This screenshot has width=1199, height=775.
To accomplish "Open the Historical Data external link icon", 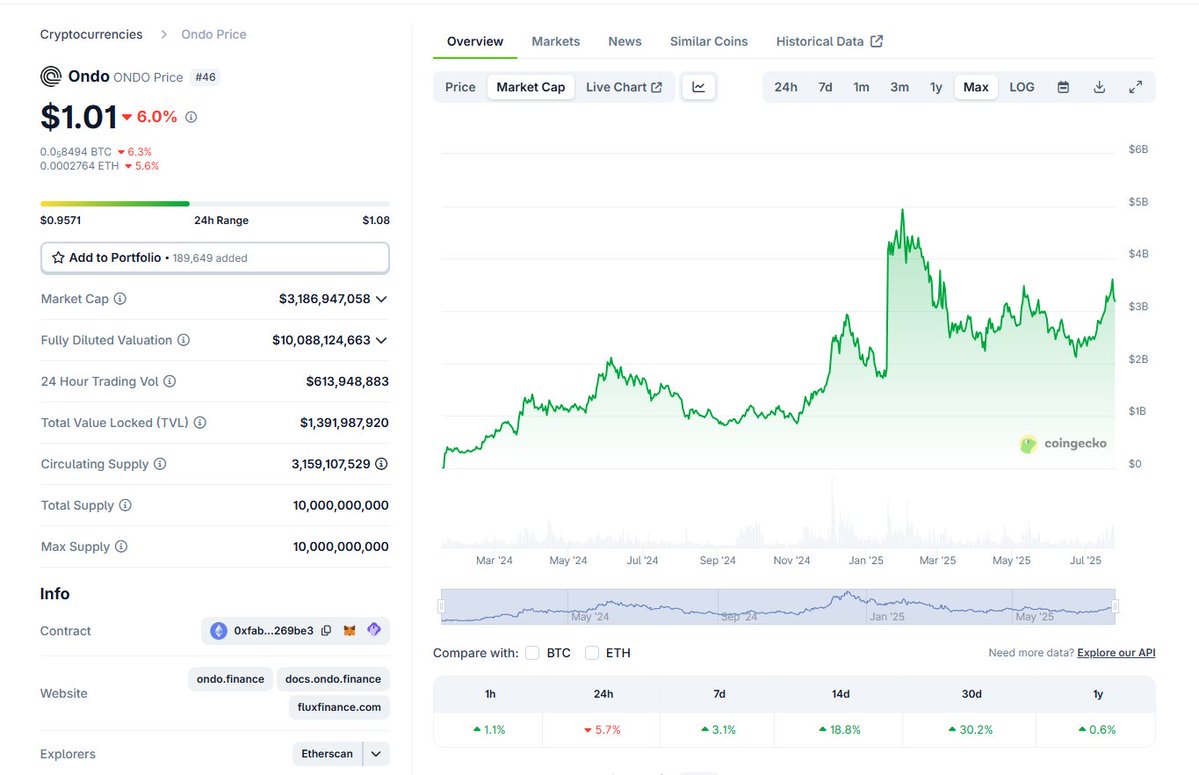I will pyautogui.click(x=877, y=41).
